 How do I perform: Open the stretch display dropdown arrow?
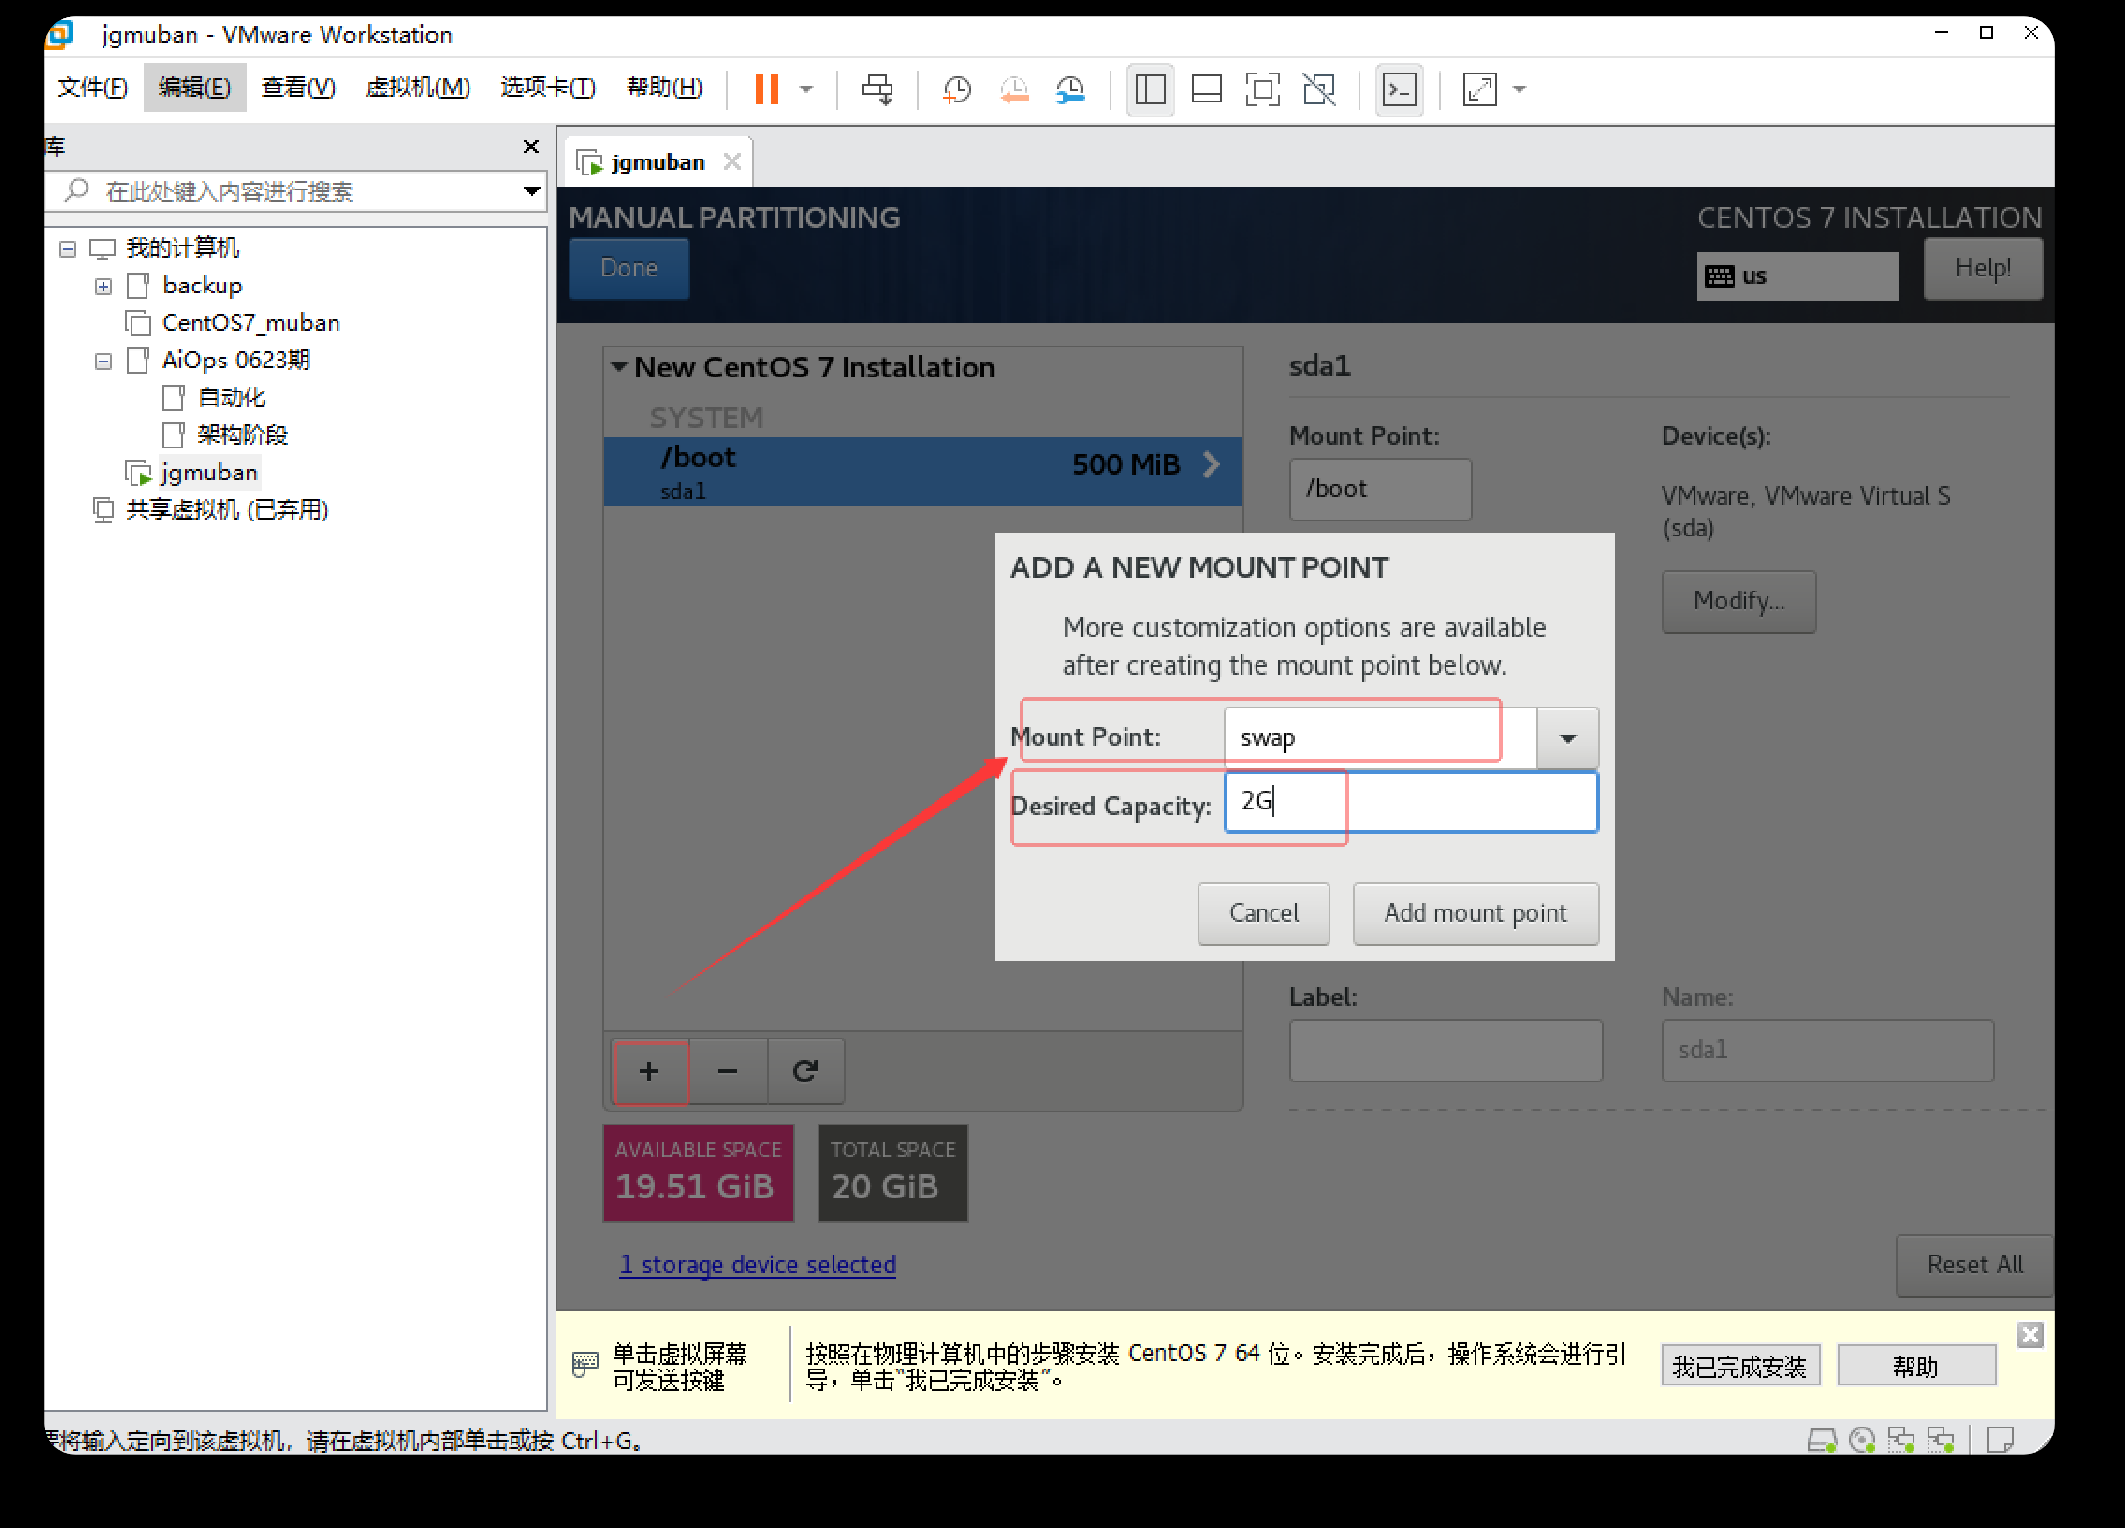1520,89
